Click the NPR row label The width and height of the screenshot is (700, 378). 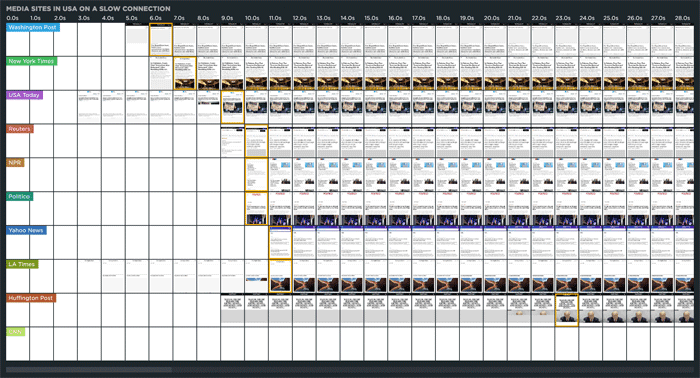[x=15, y=163]
